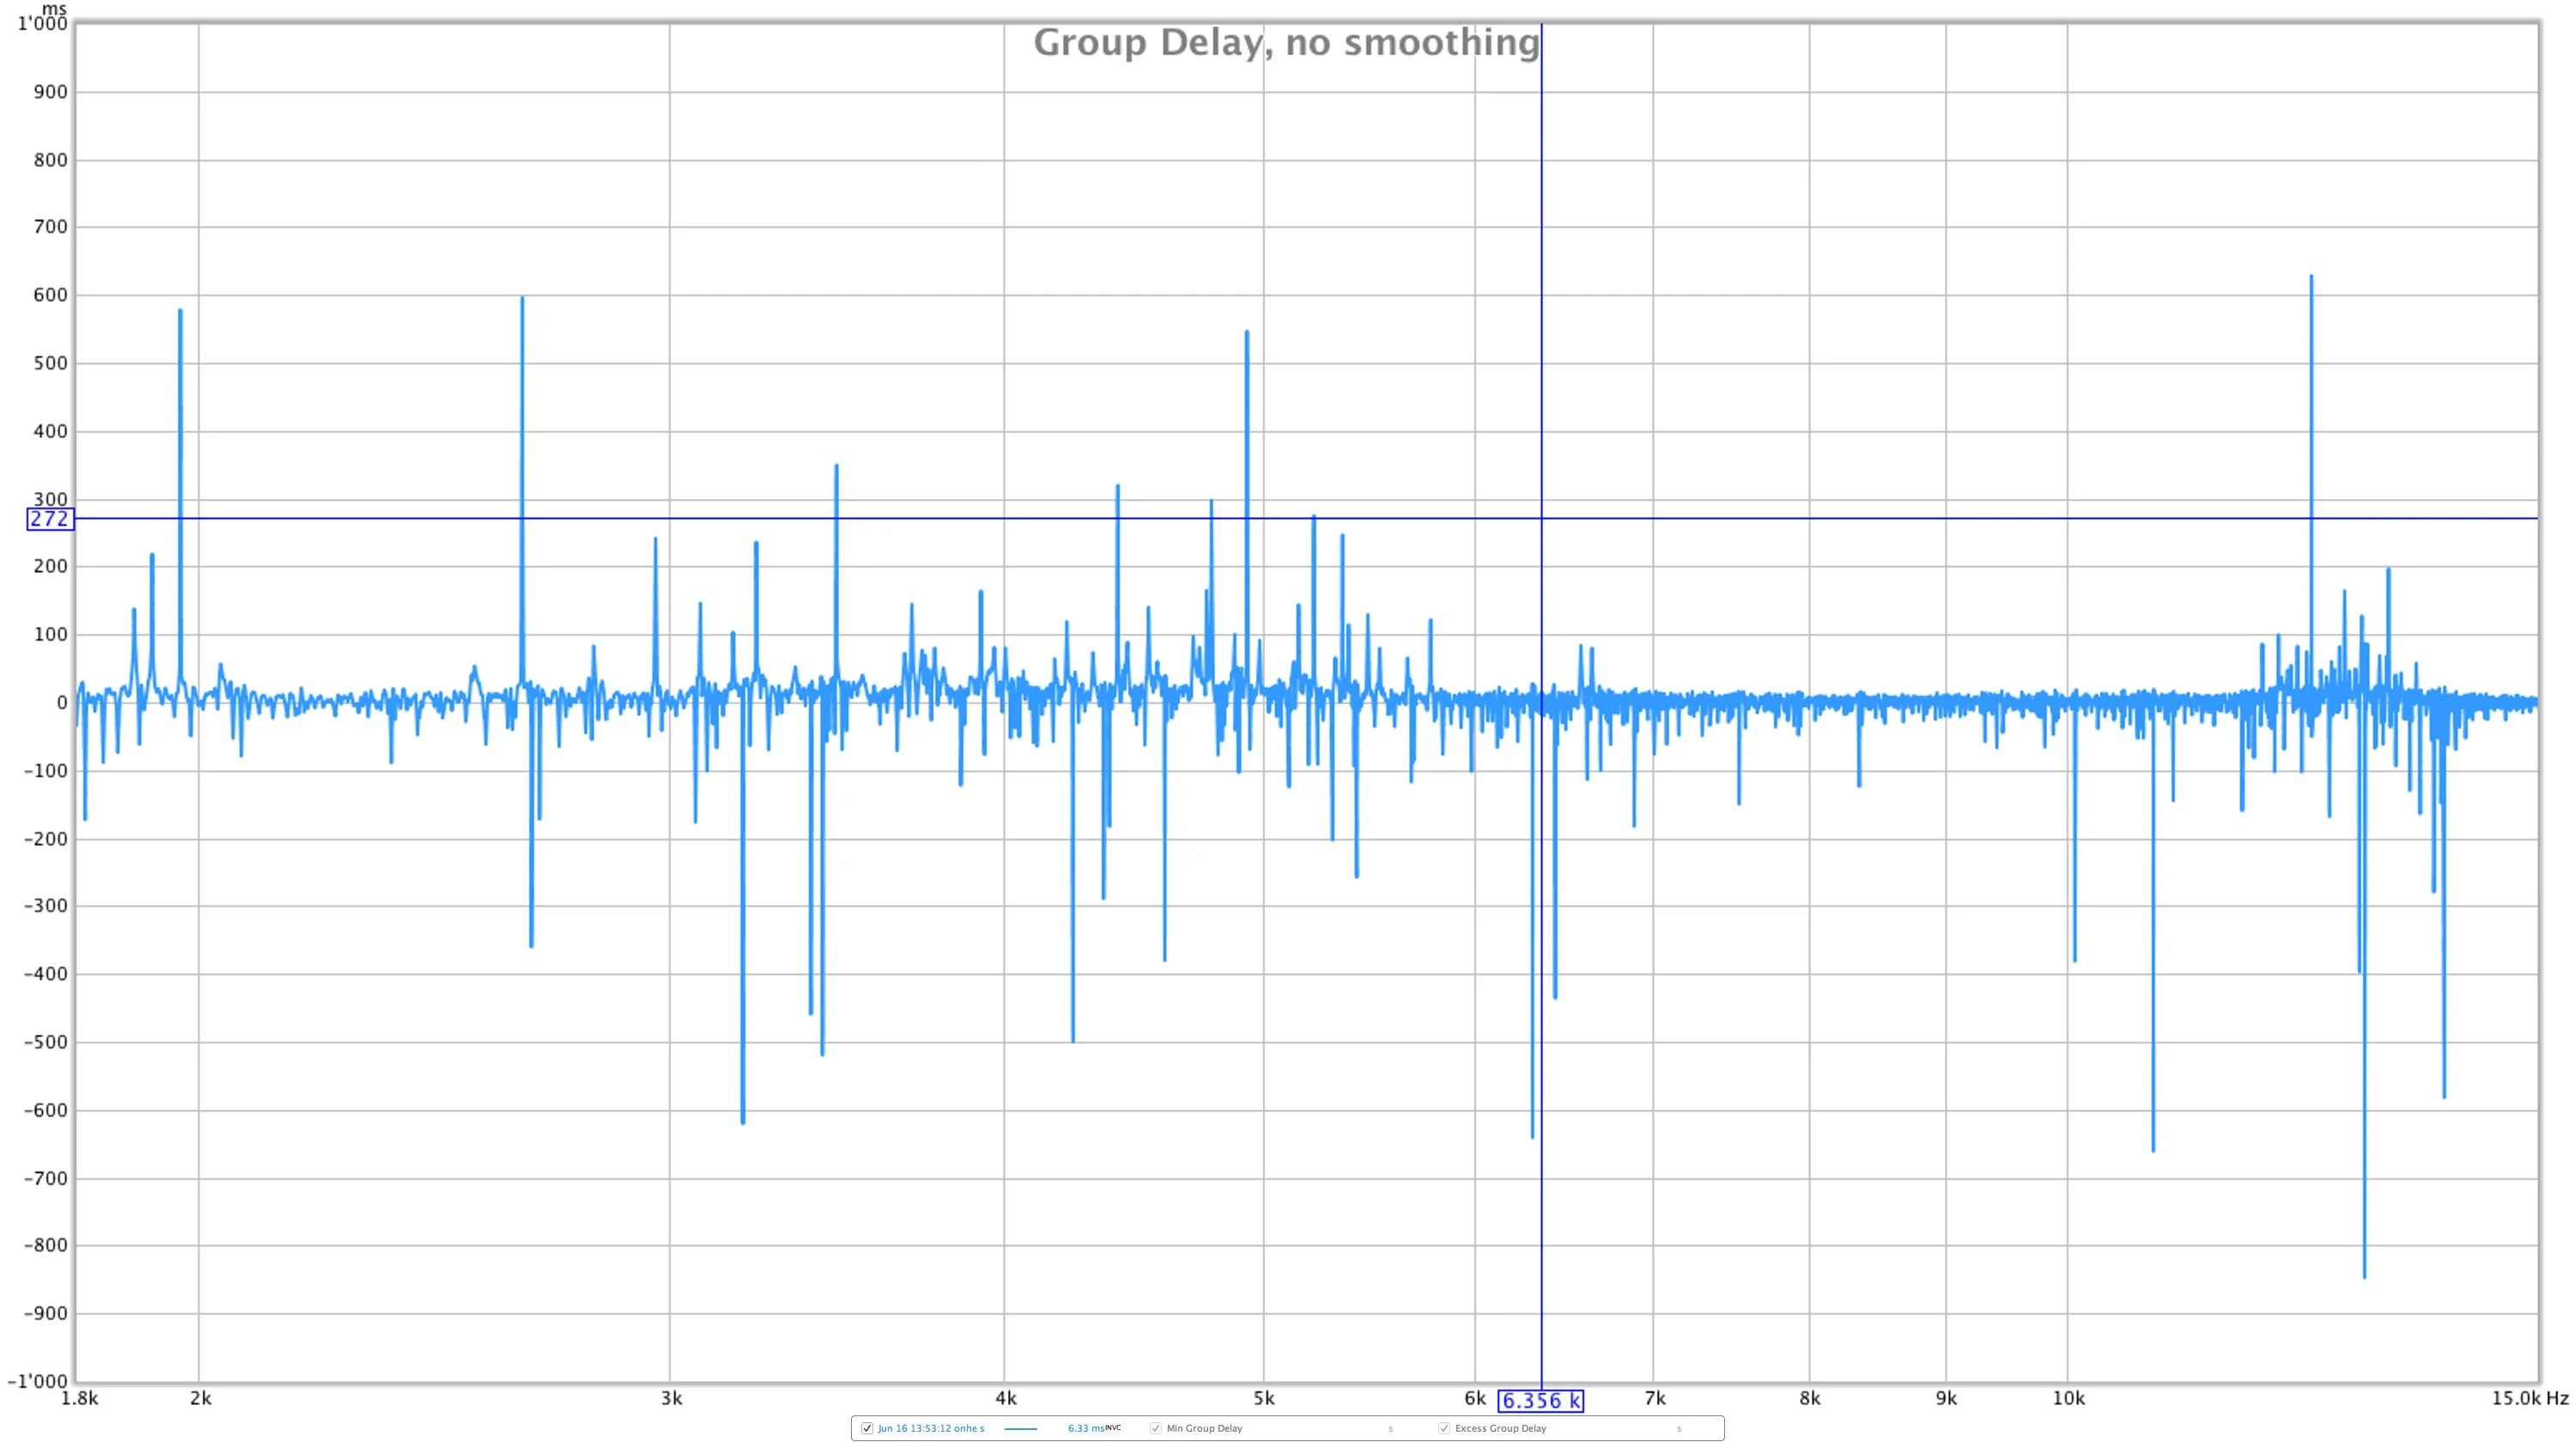Toggle the Min Group Delay checkbox
The image size is (2576, 1442).
[1156, 1428]
